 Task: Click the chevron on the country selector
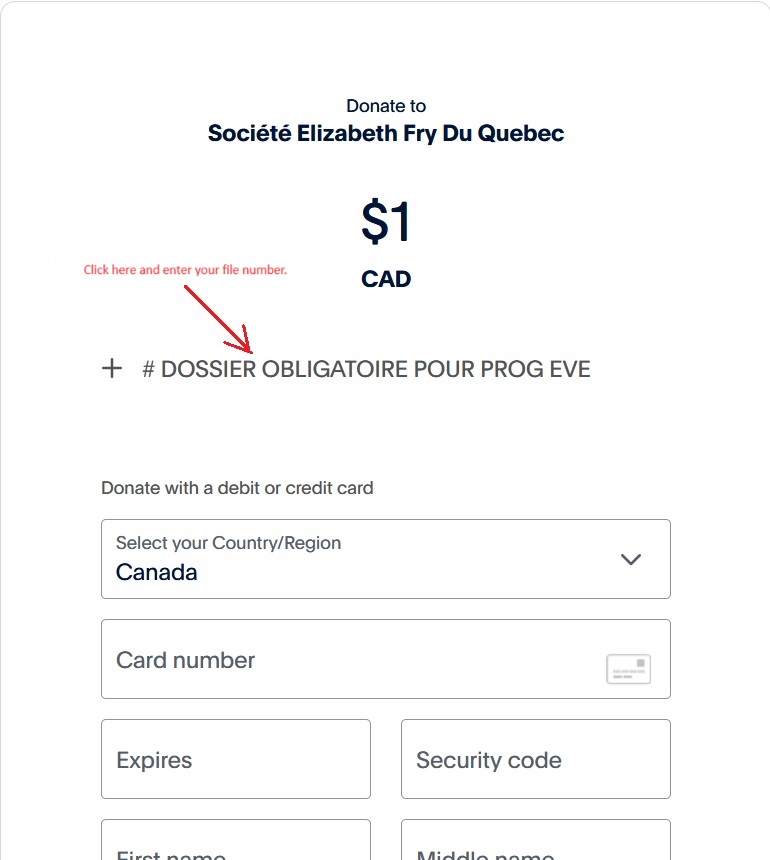point(631,560)
